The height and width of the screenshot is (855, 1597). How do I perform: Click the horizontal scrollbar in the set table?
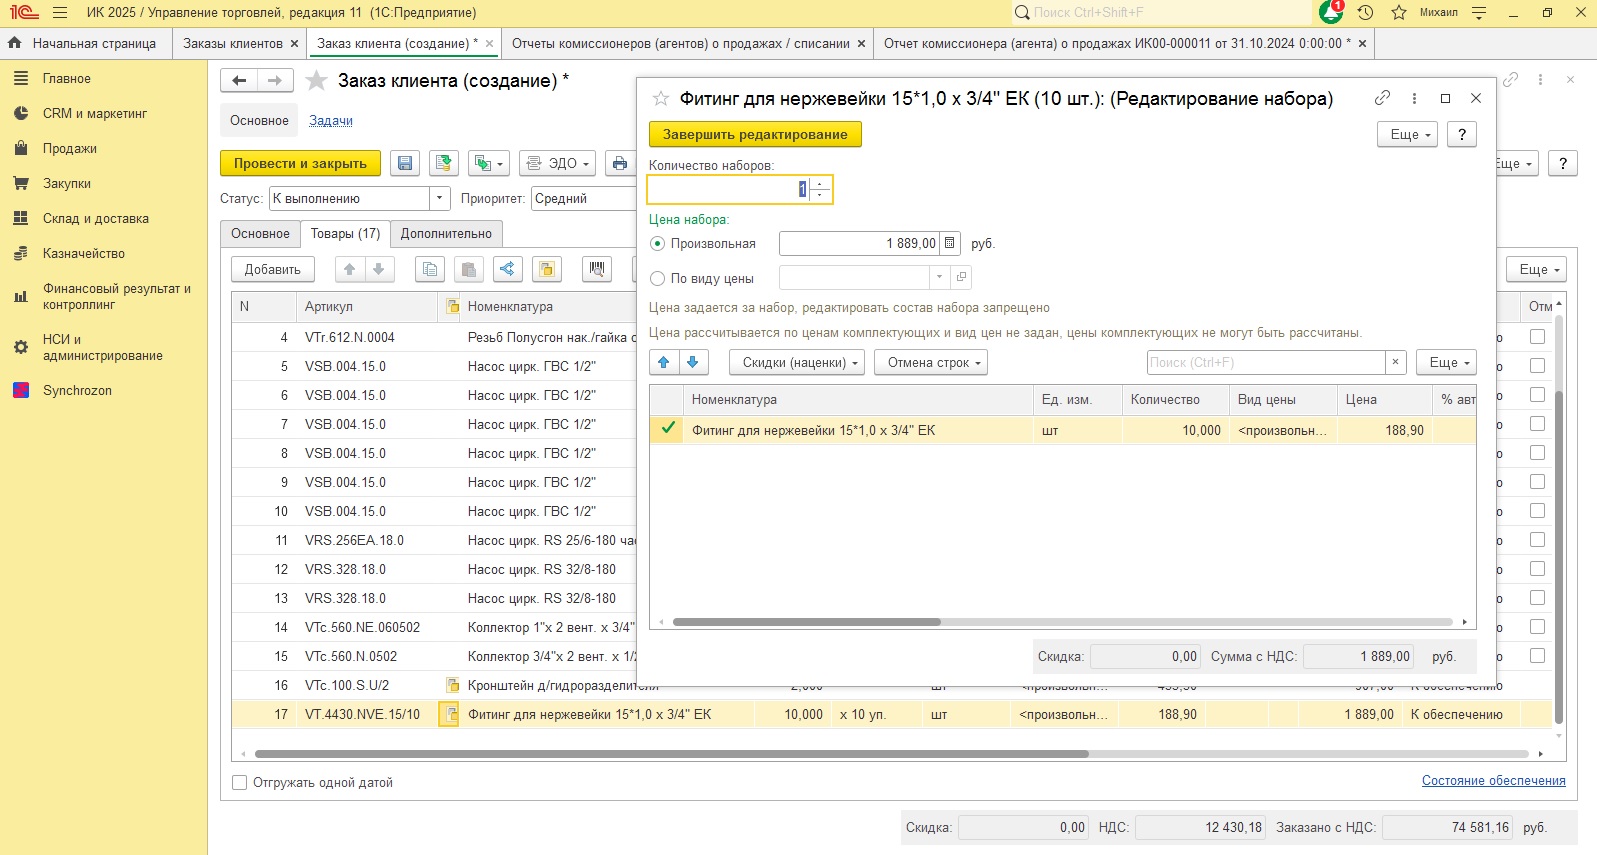click(806, 622)
